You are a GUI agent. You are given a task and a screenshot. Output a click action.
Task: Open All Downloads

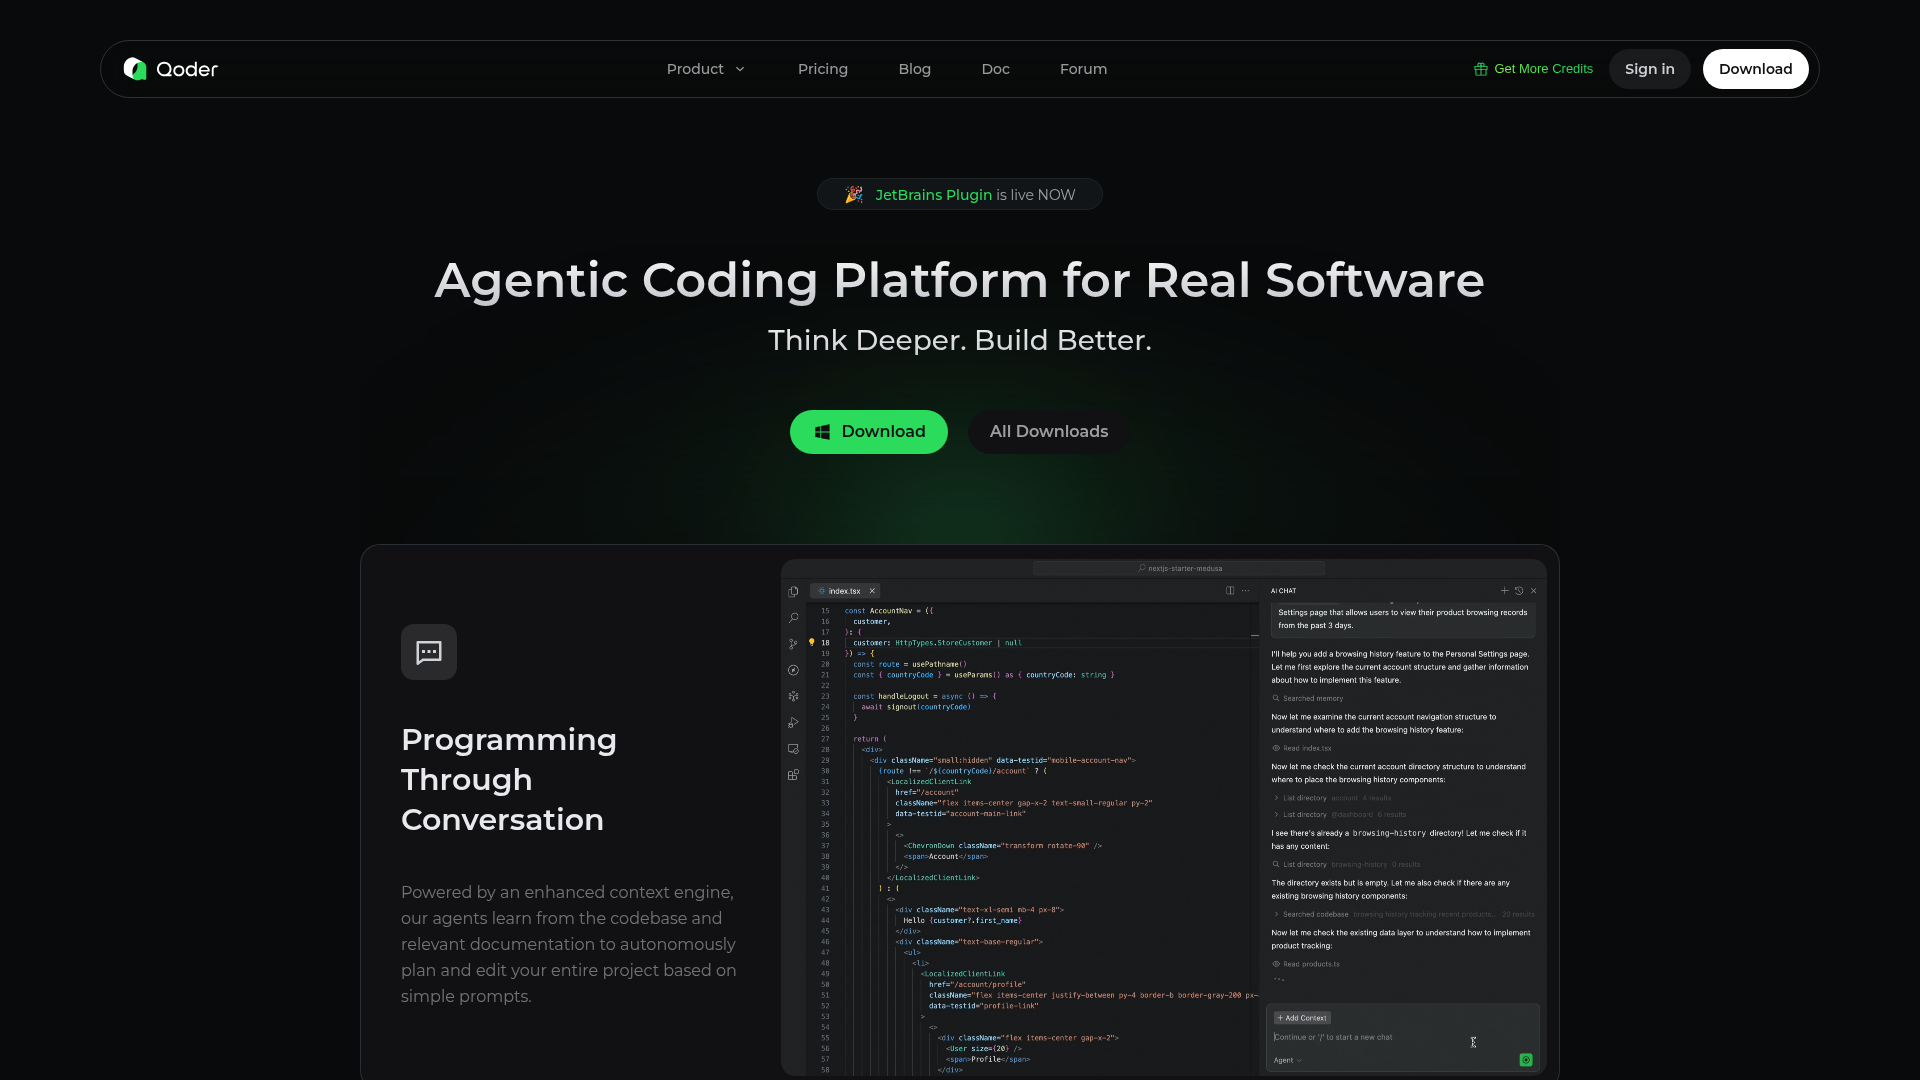pos(1048,431)
